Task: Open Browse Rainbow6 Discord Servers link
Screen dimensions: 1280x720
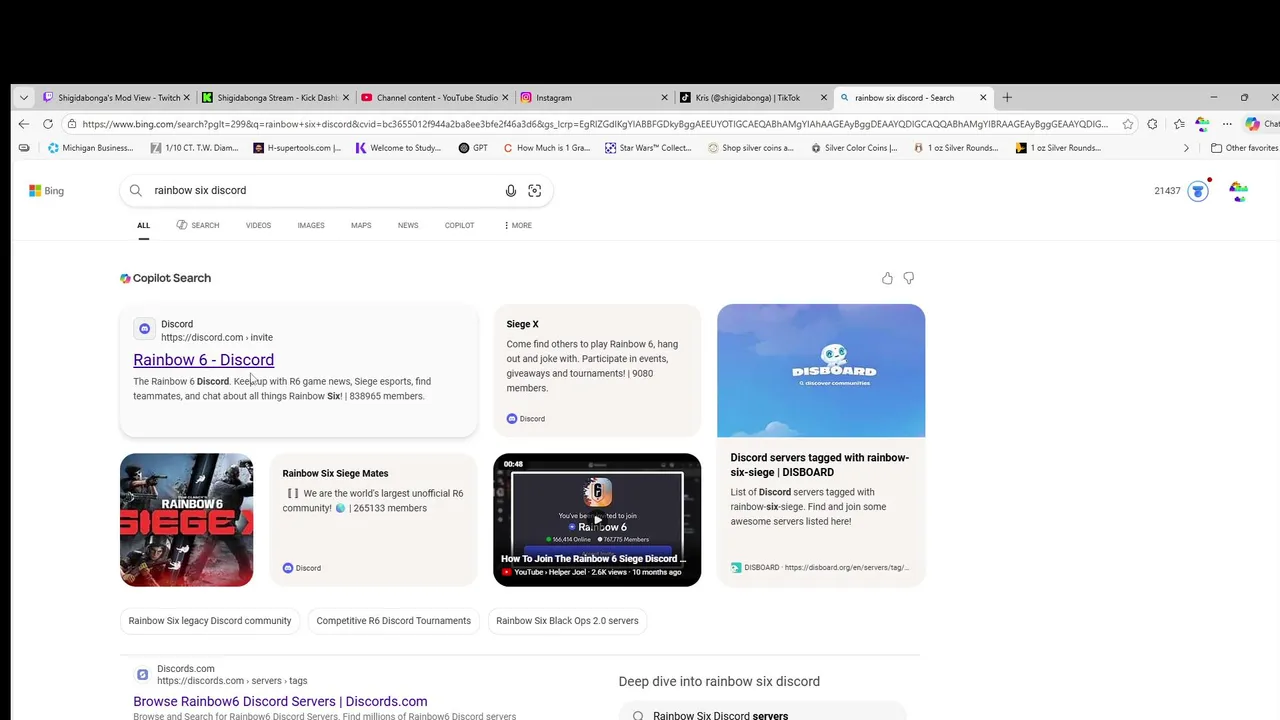Action: pyautogui.click(x=280, y=702)
